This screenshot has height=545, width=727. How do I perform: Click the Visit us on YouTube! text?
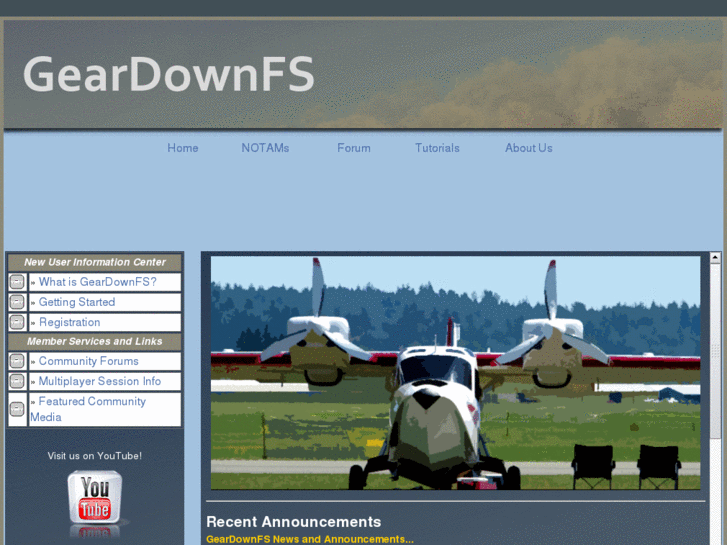(x=95, y=456)
